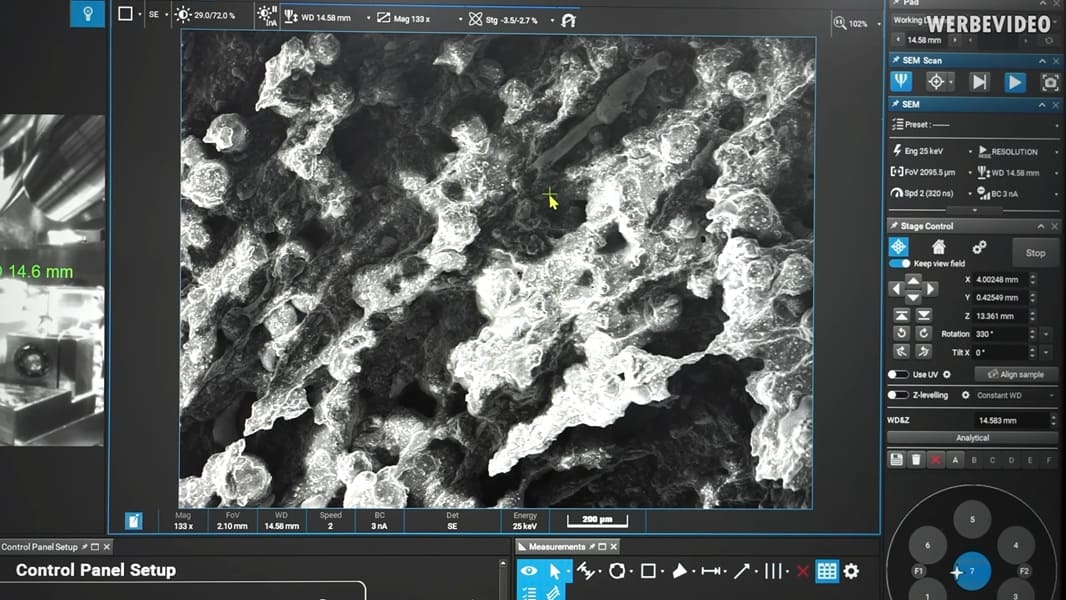1066x600 pixels.
Task: Toggle measurement visibility eye icon
Action: click(x=529, y=571)
